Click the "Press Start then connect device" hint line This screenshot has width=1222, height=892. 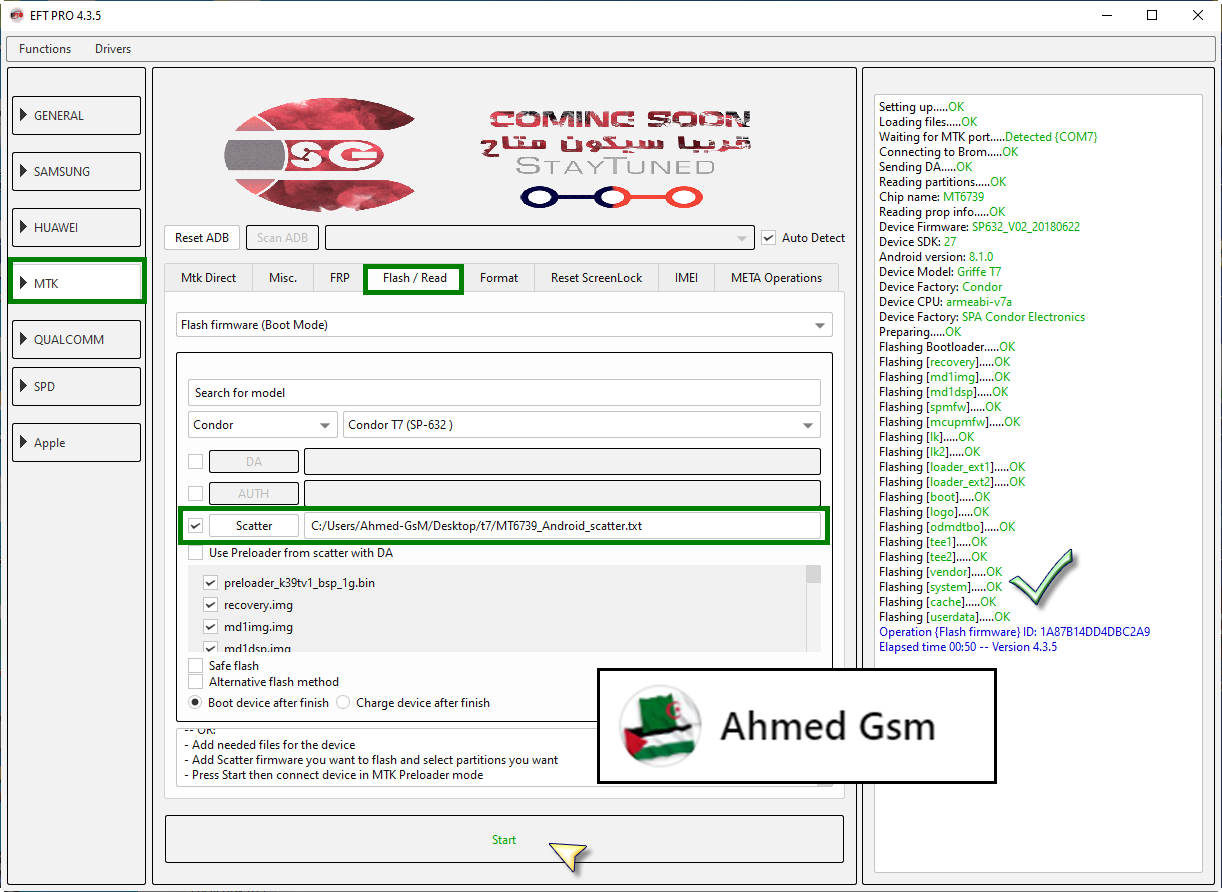click(x=334, y=775)
